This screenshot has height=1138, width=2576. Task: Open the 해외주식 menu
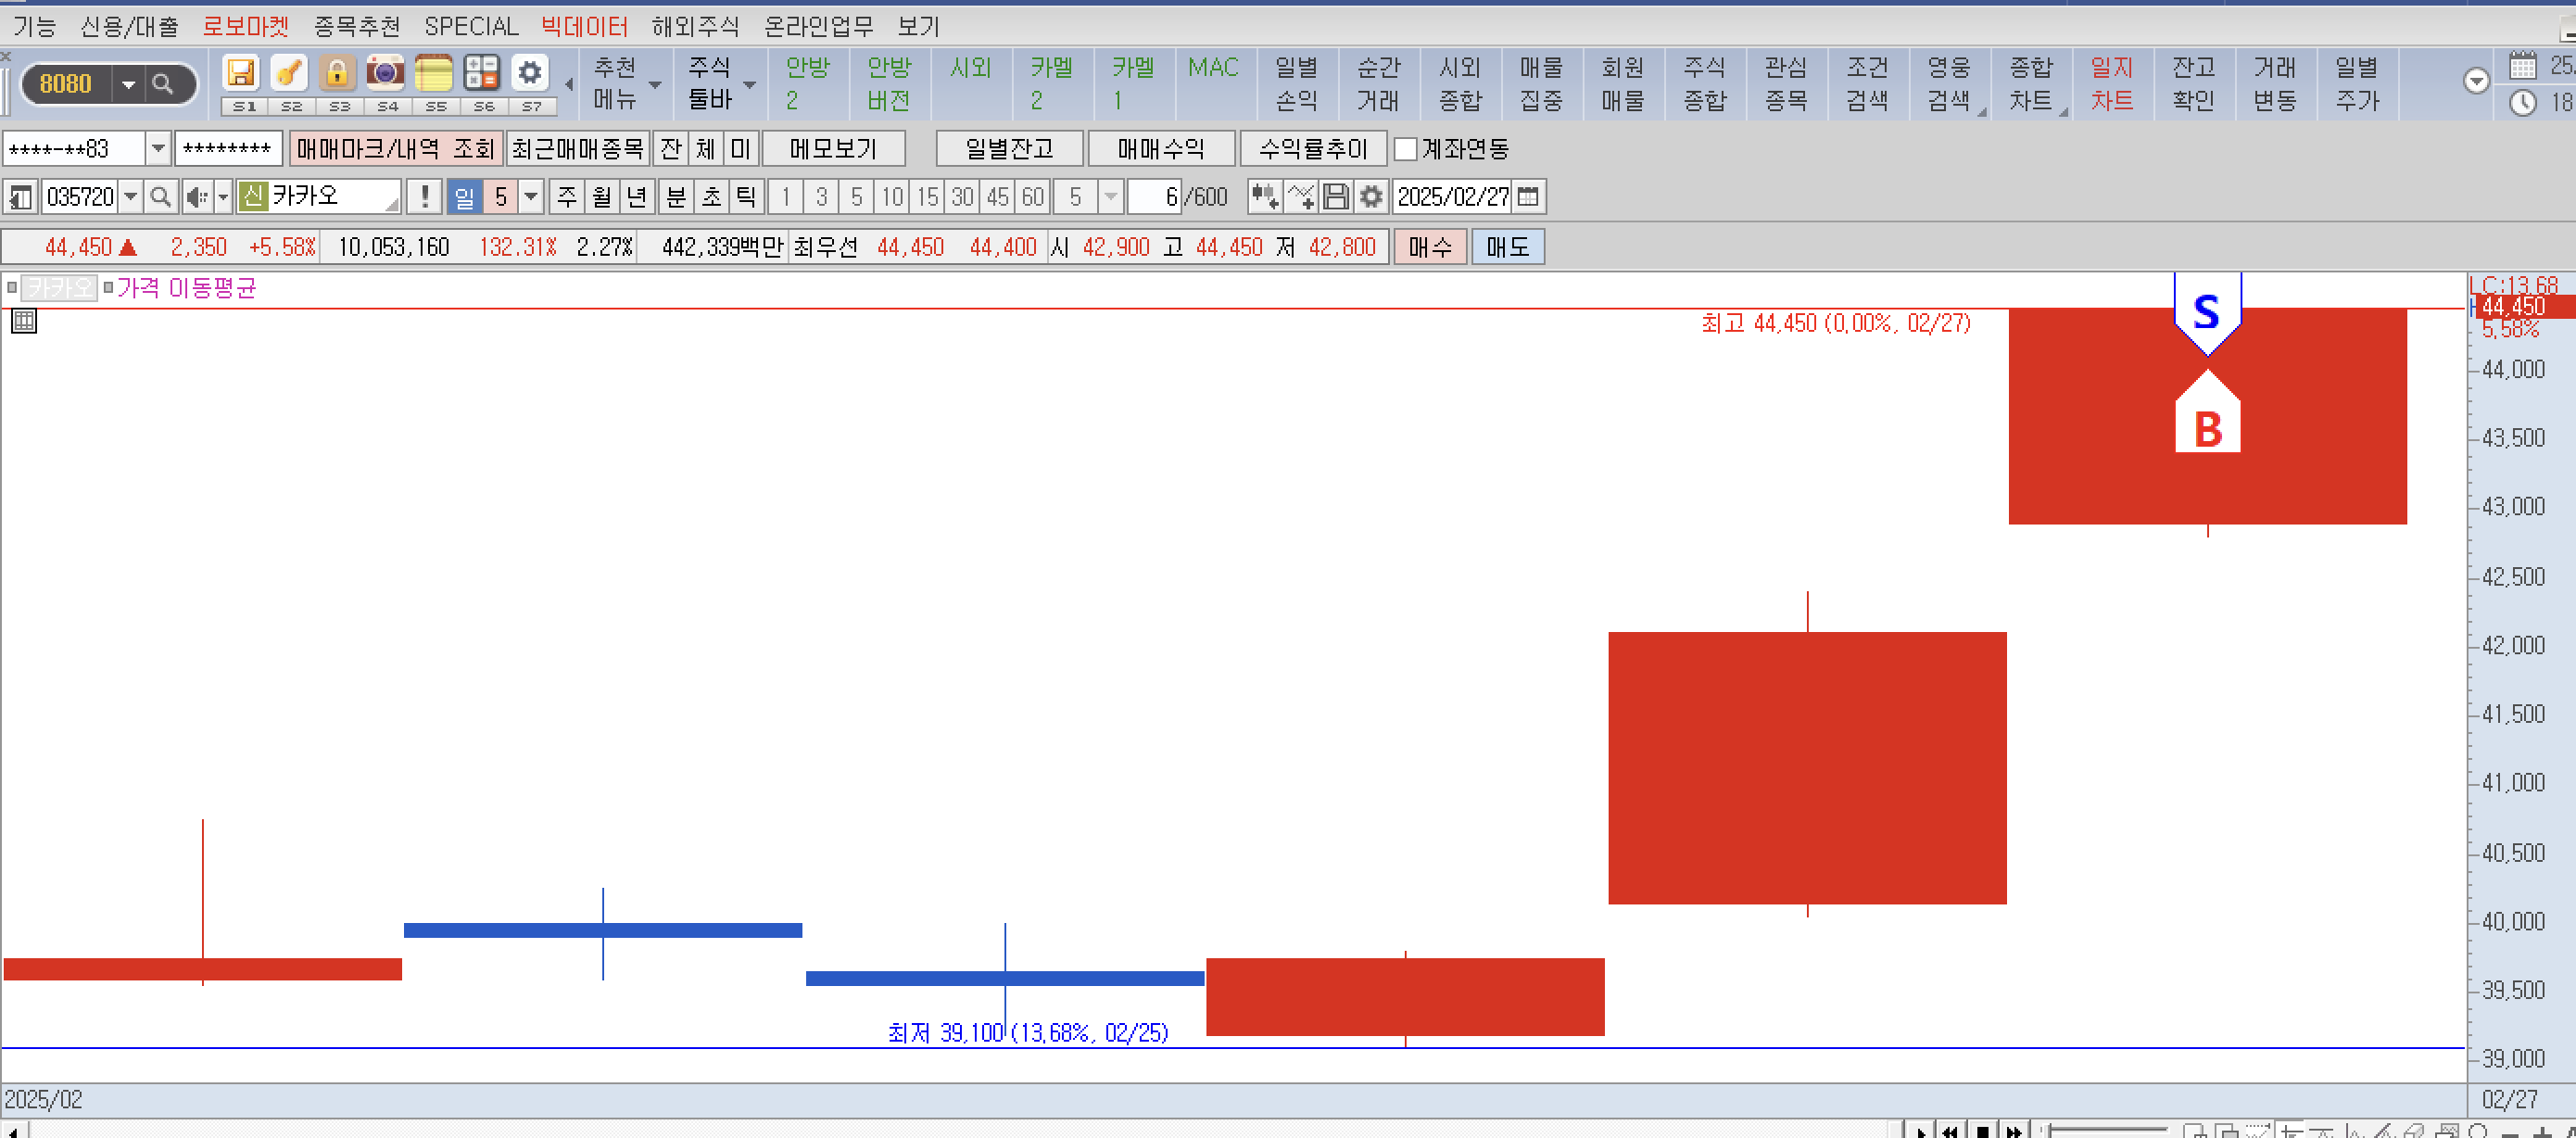coord(696,26)
